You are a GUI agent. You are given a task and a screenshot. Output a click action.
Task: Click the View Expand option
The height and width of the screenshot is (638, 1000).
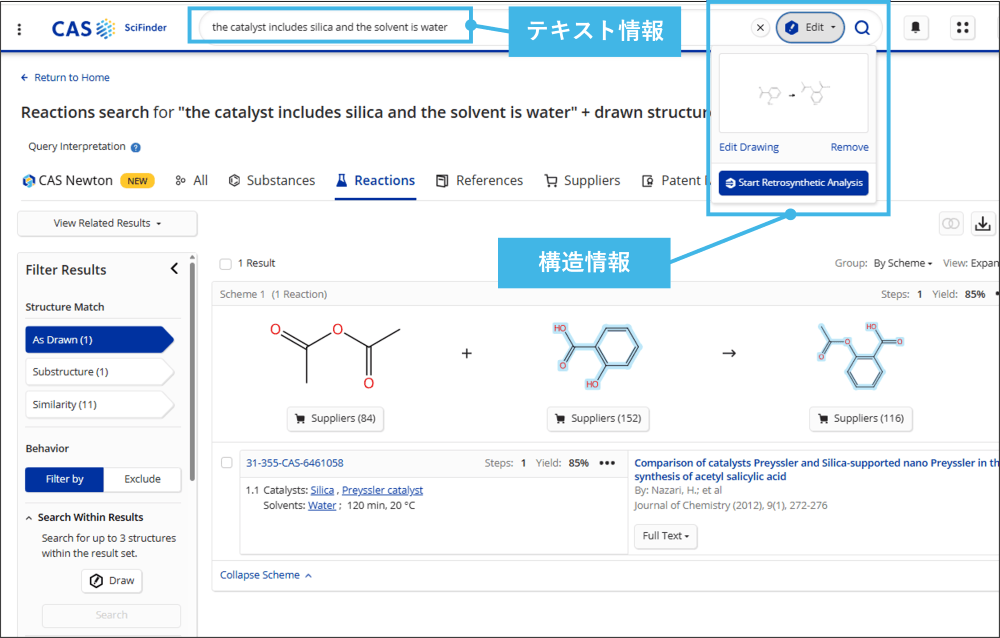(971, 263)
